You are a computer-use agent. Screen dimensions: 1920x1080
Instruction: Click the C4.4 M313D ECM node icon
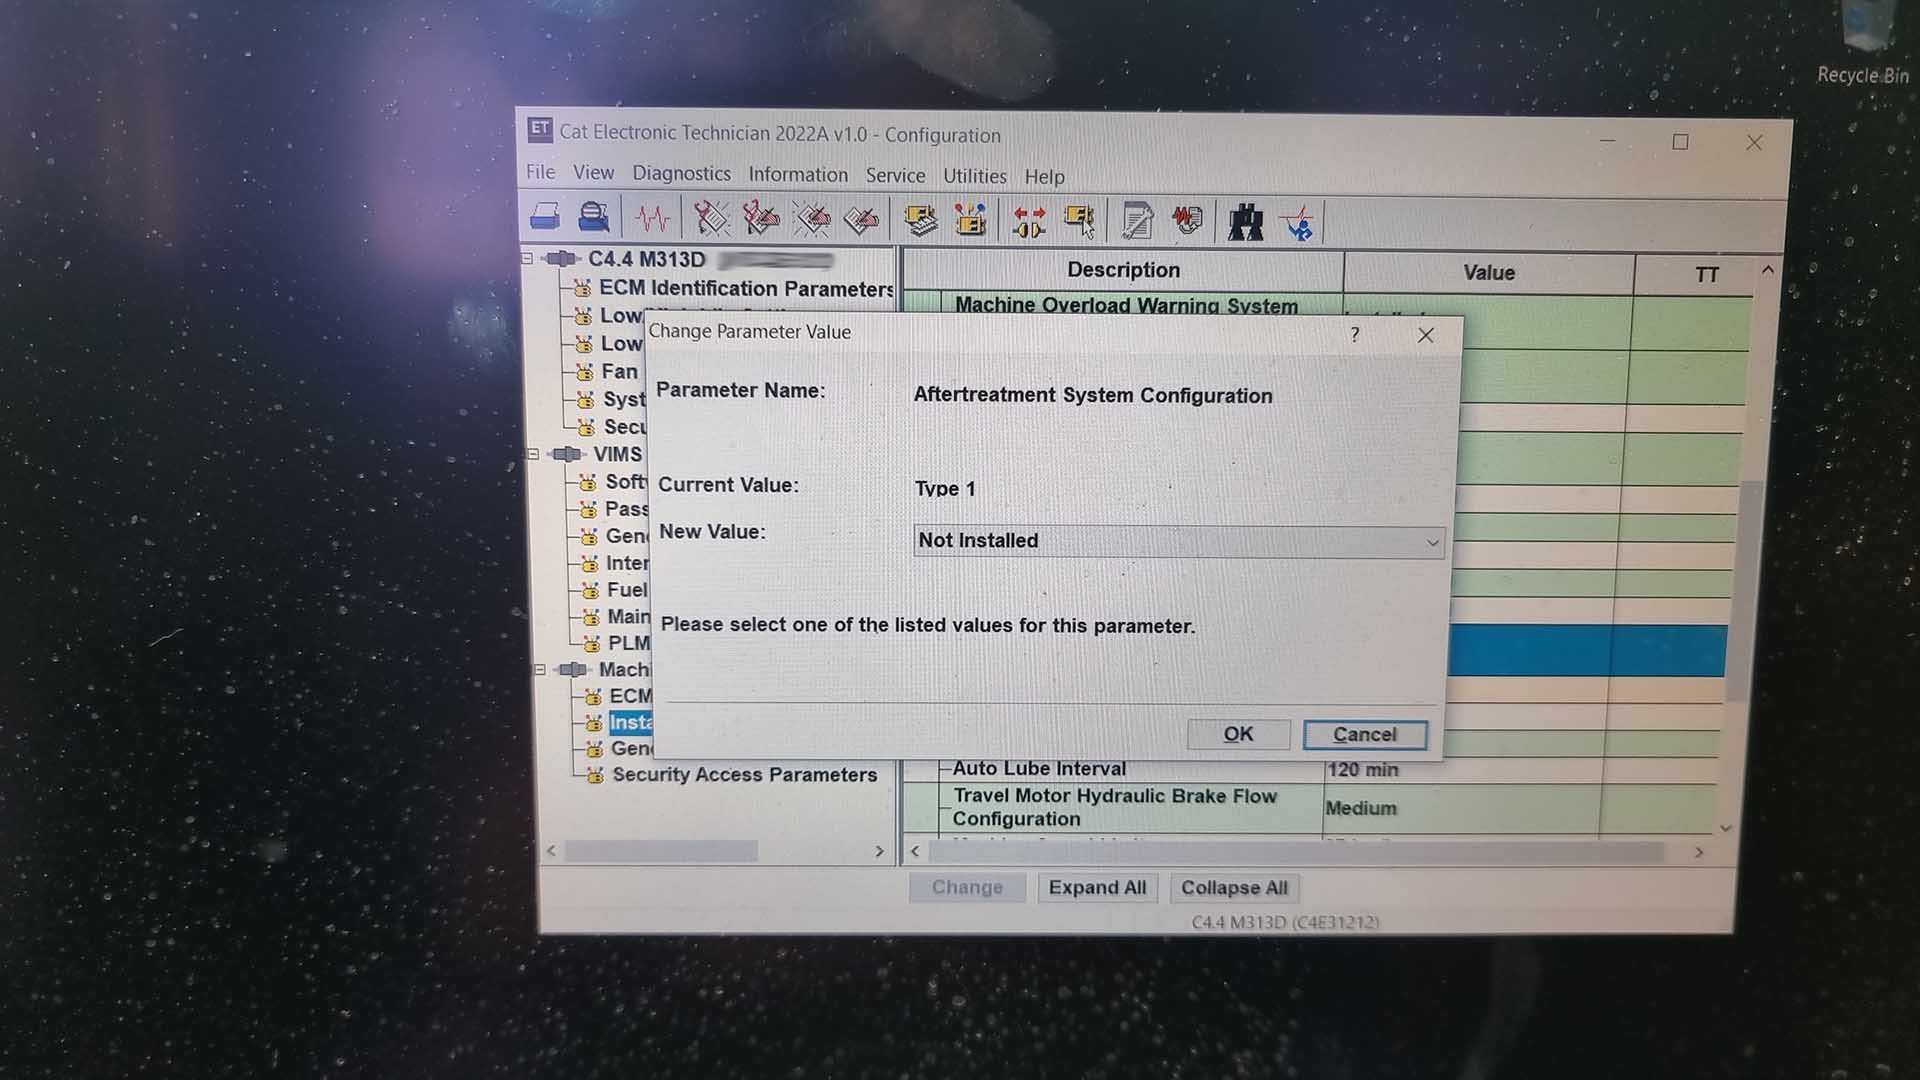(562, 259)
